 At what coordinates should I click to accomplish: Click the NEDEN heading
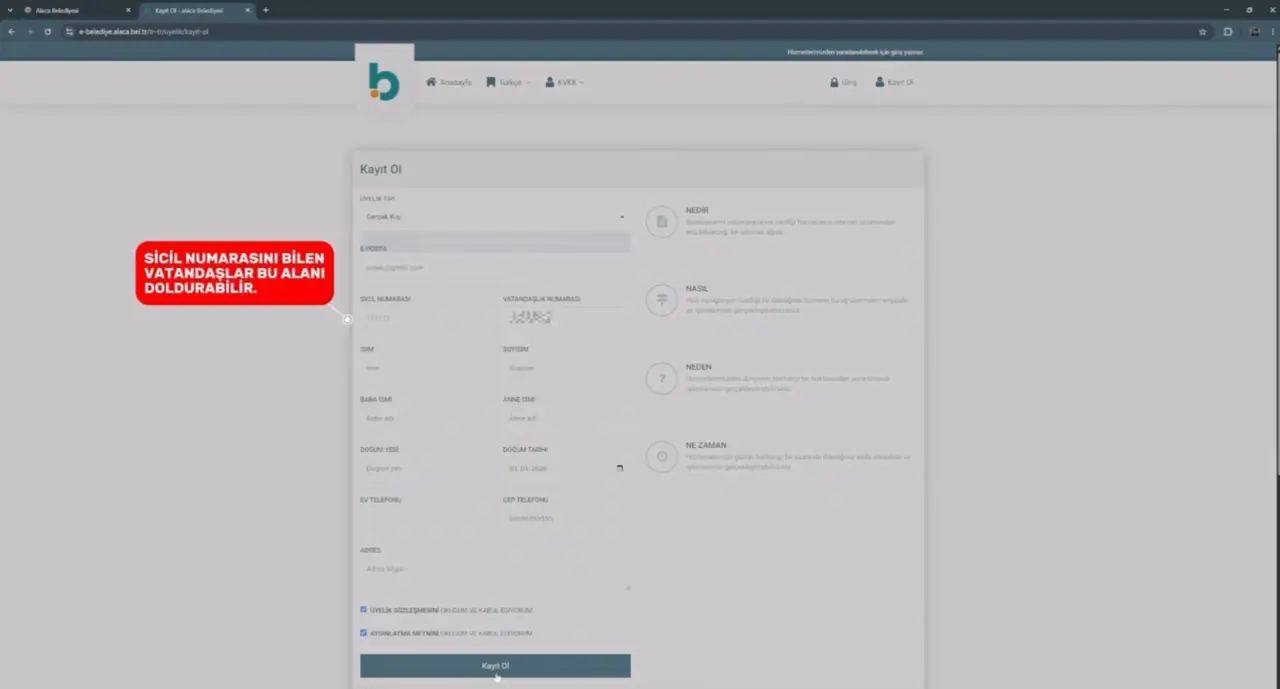click(x=699, y=367)
